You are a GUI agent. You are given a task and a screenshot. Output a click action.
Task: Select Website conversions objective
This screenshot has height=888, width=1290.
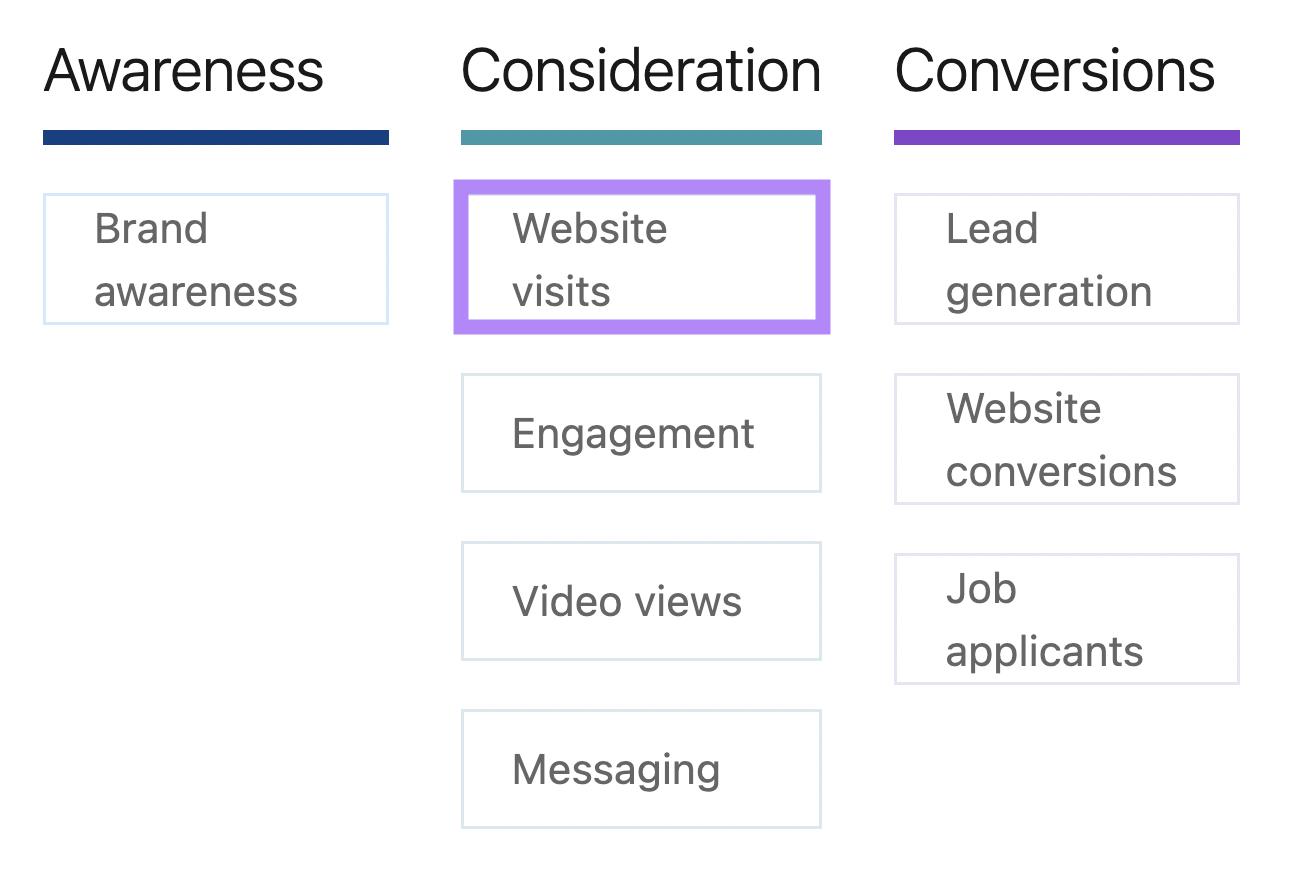point(1066,439)
